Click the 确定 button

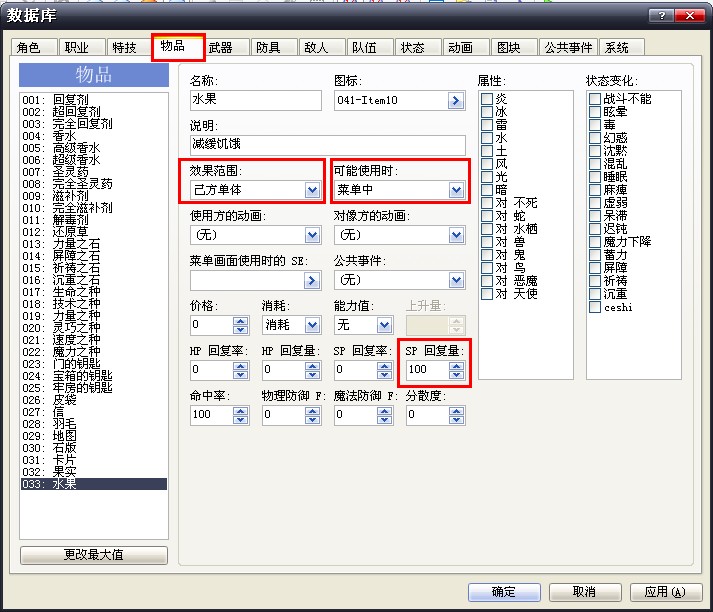coord(504,592)
